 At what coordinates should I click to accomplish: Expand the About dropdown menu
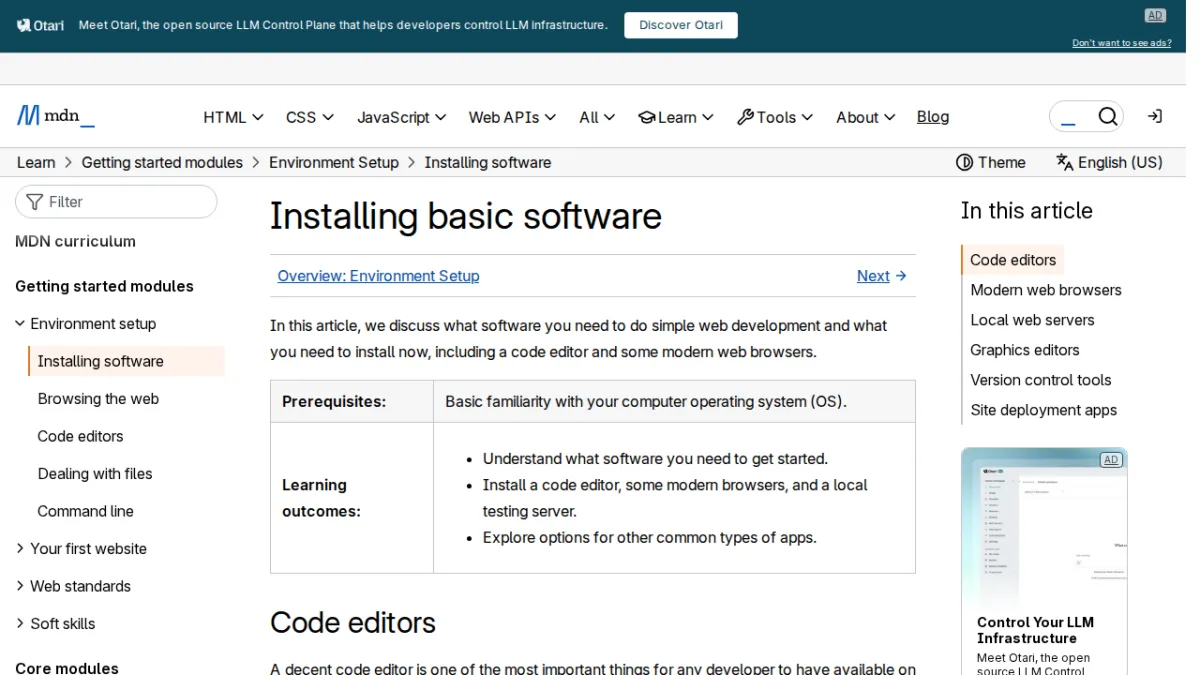(866, 117)
